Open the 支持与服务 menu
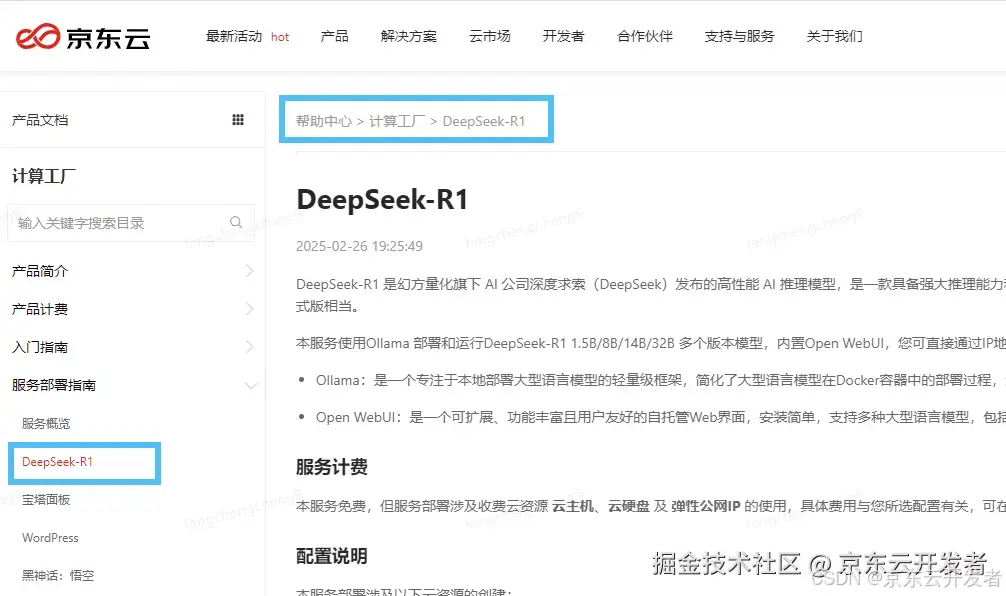 740,37
